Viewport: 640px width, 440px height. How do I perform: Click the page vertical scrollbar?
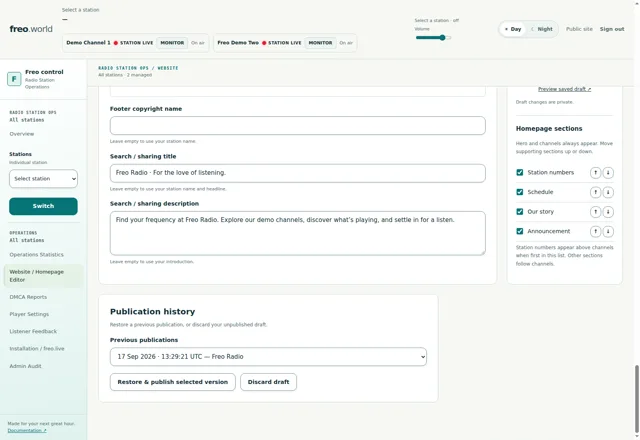coord(636,400)
